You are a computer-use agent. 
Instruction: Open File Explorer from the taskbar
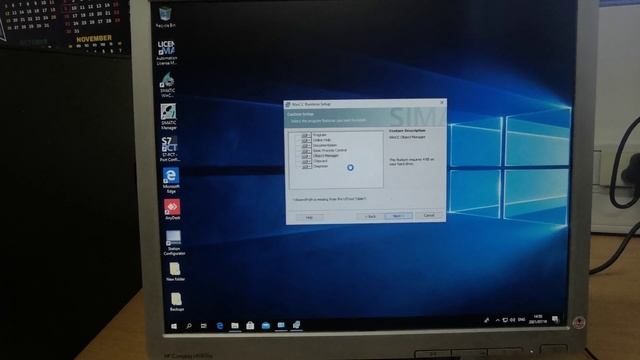(x=235, y=326)
